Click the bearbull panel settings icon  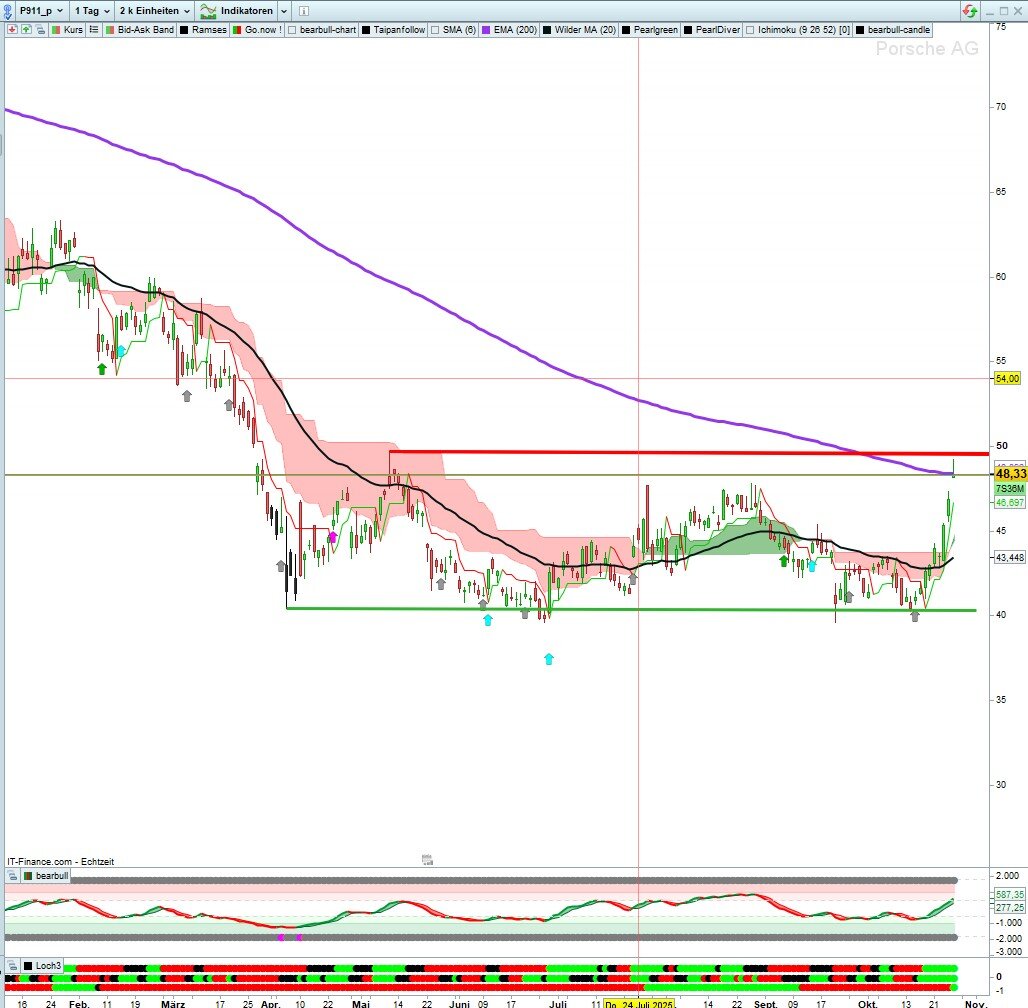pyautogui.click(x=12, y=876)
